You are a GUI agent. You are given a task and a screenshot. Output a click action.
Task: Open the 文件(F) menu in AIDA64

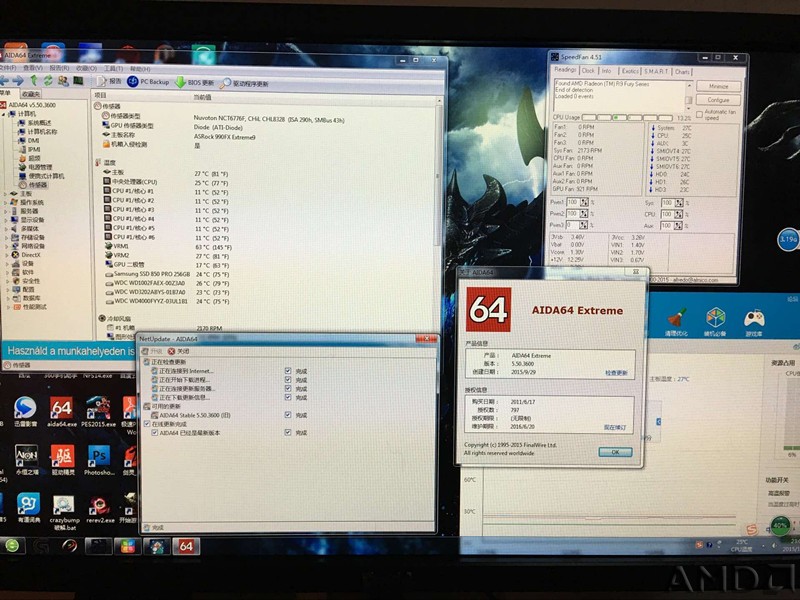tap(8, 67)
